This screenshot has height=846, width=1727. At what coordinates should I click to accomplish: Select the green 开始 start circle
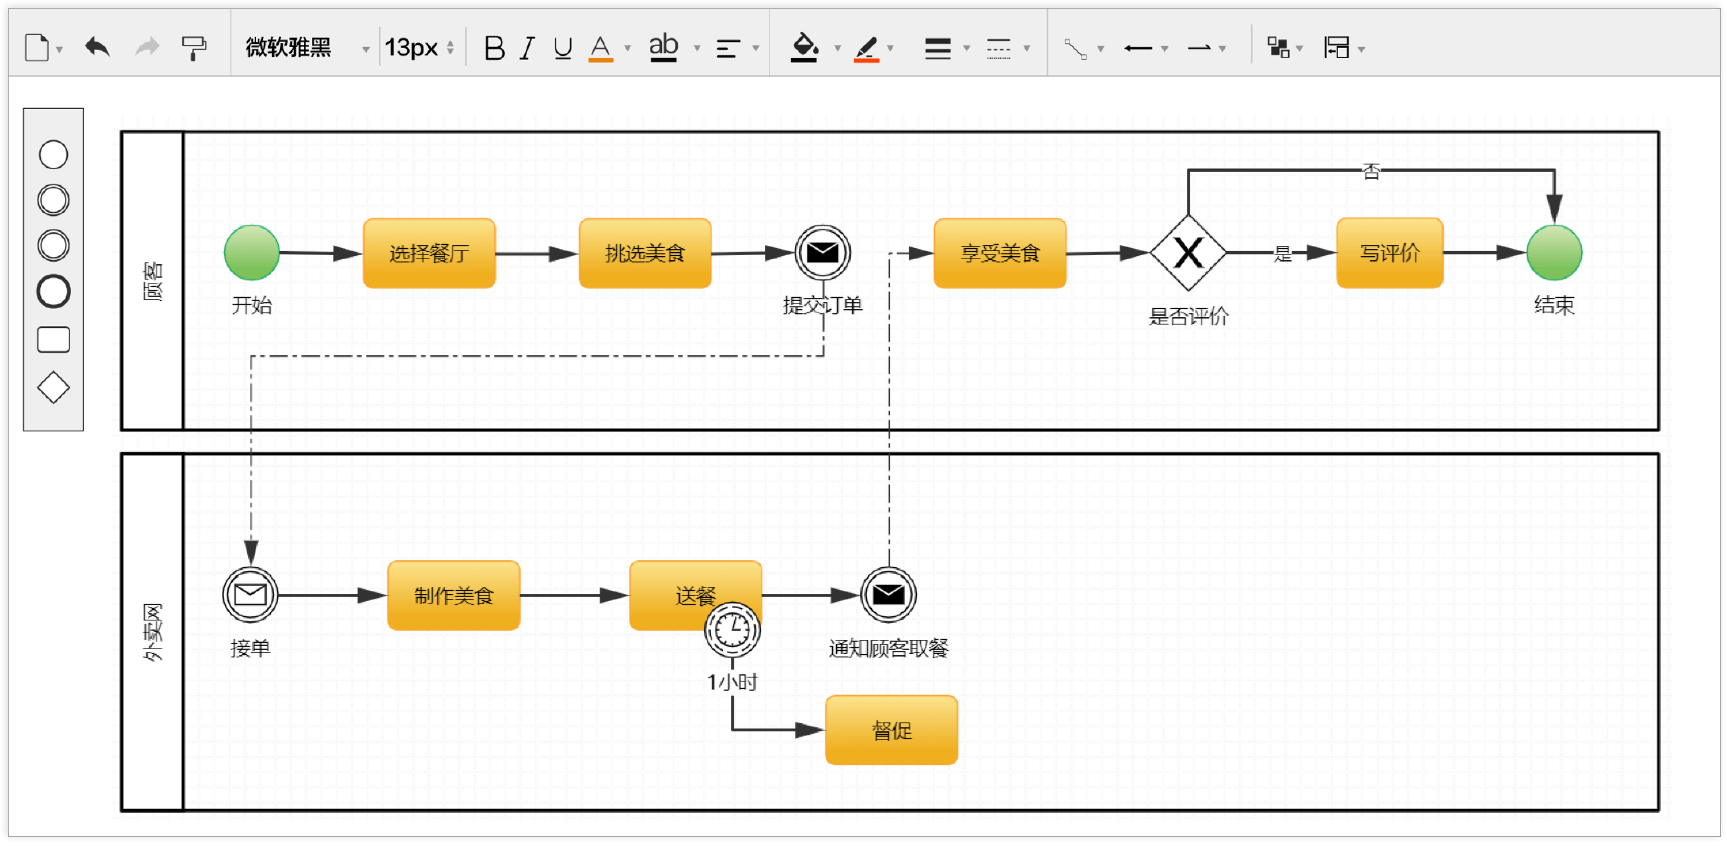(252, 252)
